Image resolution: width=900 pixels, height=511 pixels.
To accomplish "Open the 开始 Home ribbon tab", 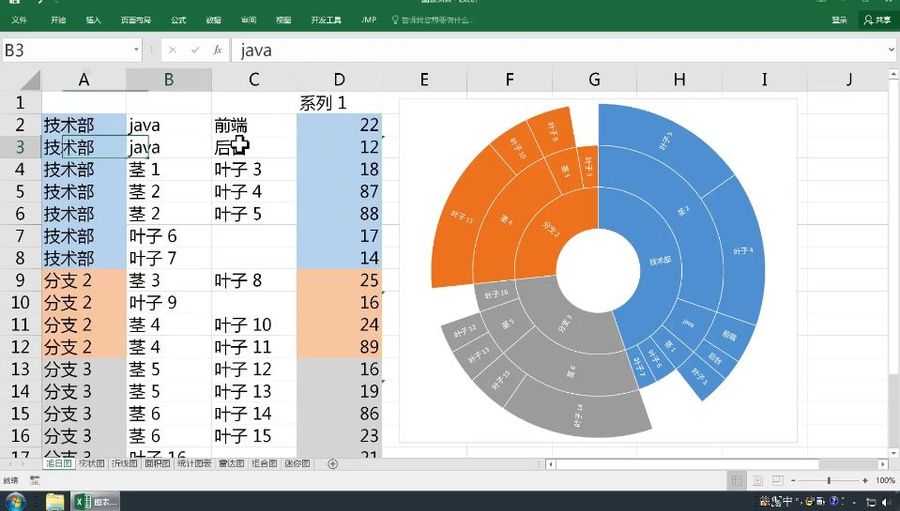I will point(58,20).
